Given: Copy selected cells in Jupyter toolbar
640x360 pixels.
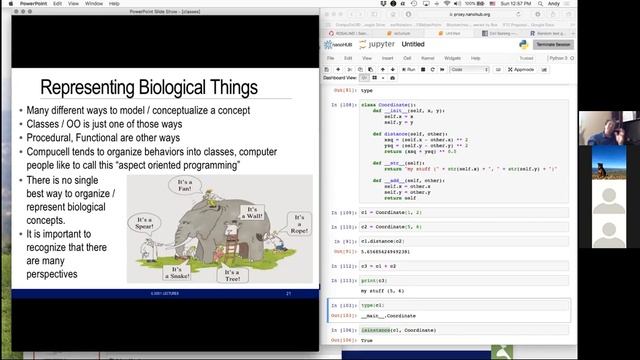Looking at the screenshot, I should [360, 69].
